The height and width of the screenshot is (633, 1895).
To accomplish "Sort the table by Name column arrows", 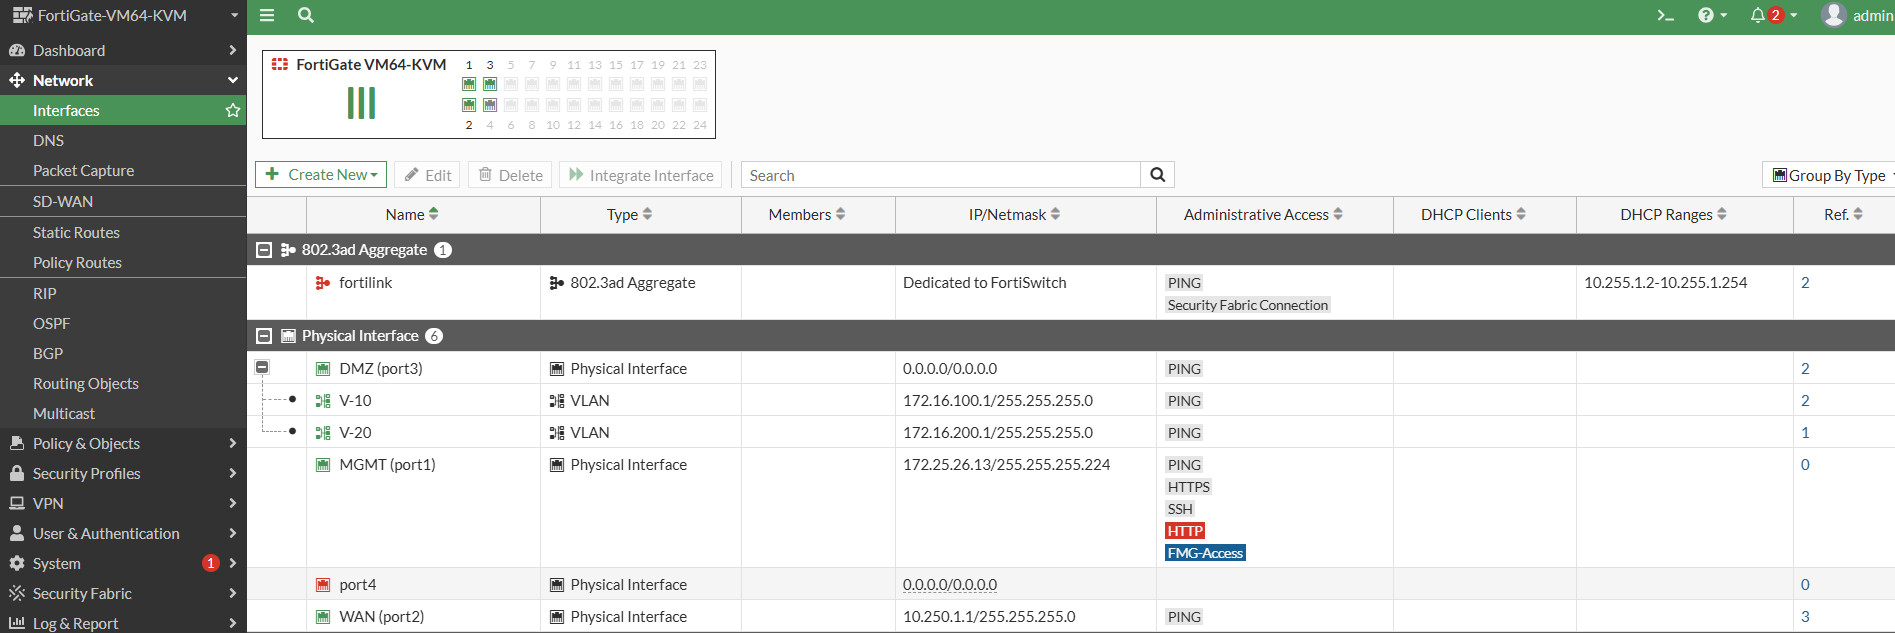I will click(x=434, y=214).
